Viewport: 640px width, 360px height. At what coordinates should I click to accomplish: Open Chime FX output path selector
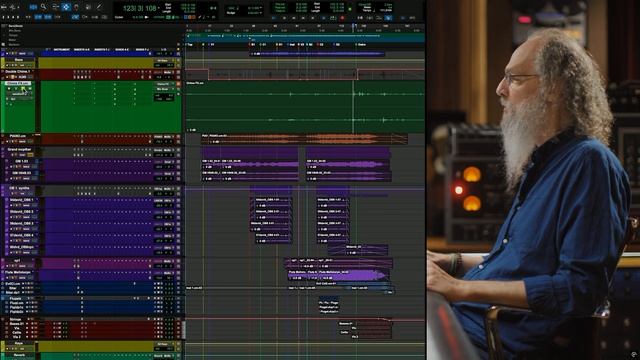point(163,89)
